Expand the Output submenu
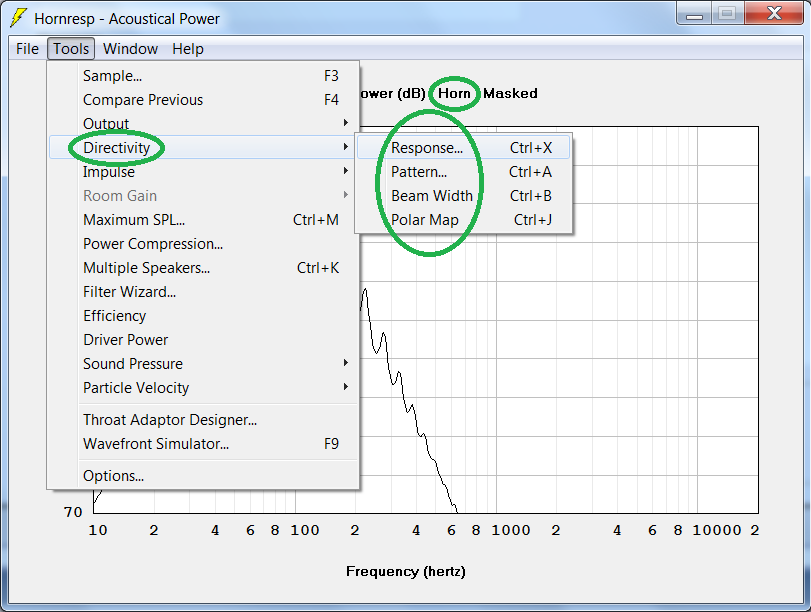811x612 pixels. 203,124
